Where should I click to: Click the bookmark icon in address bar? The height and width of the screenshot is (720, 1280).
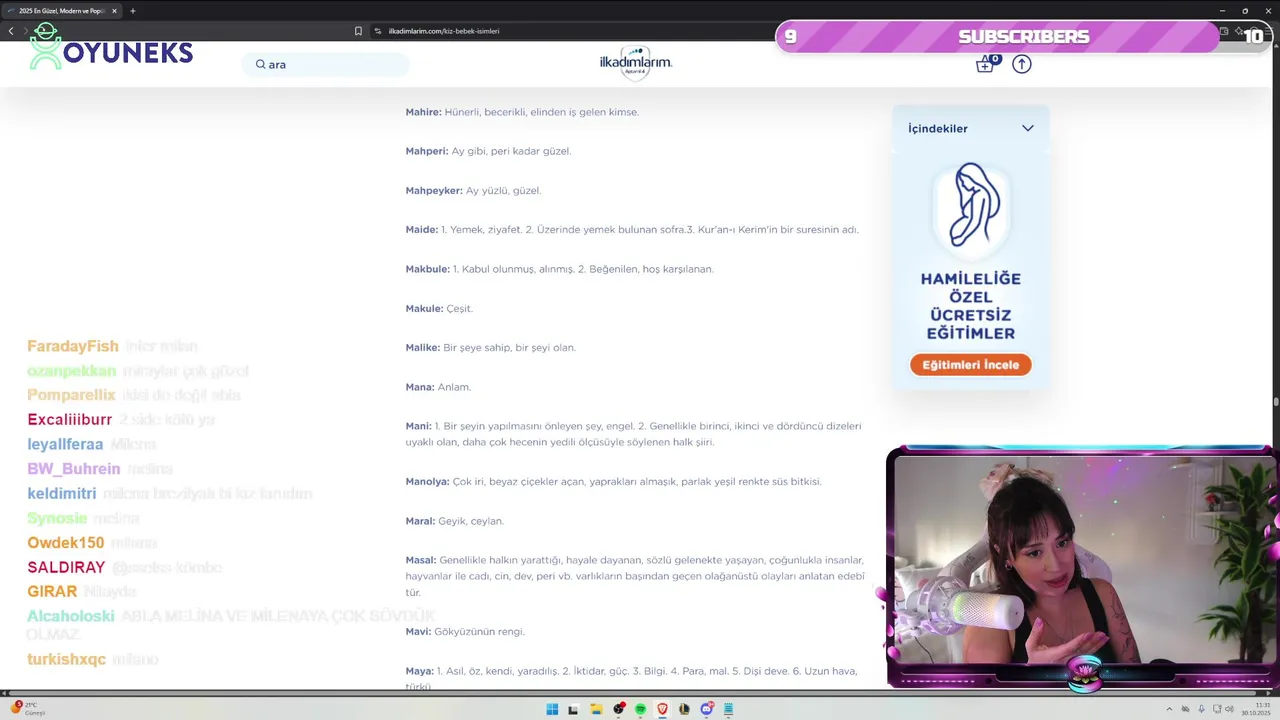[x=358, y=31]
